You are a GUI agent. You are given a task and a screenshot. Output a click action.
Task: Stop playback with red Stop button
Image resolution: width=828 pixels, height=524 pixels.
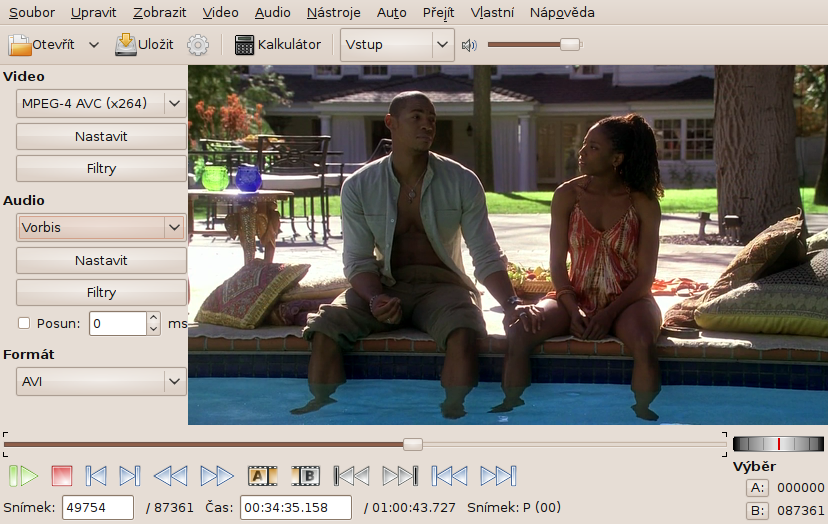pos(62,476)
